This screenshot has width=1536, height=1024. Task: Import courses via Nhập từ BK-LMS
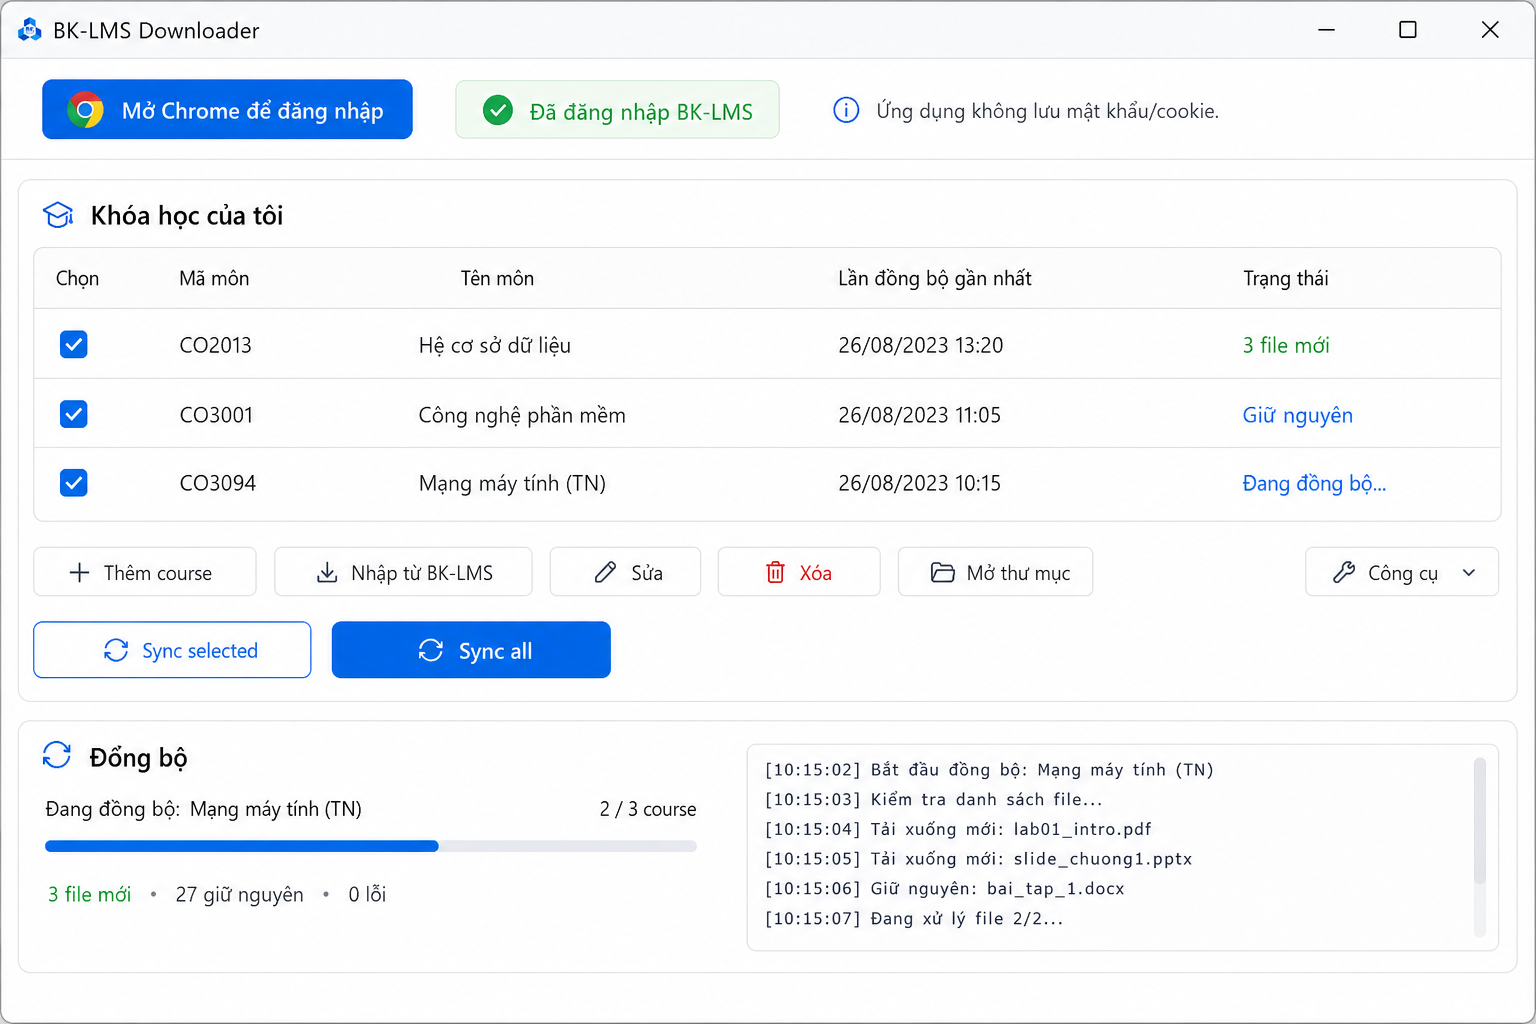403,572
